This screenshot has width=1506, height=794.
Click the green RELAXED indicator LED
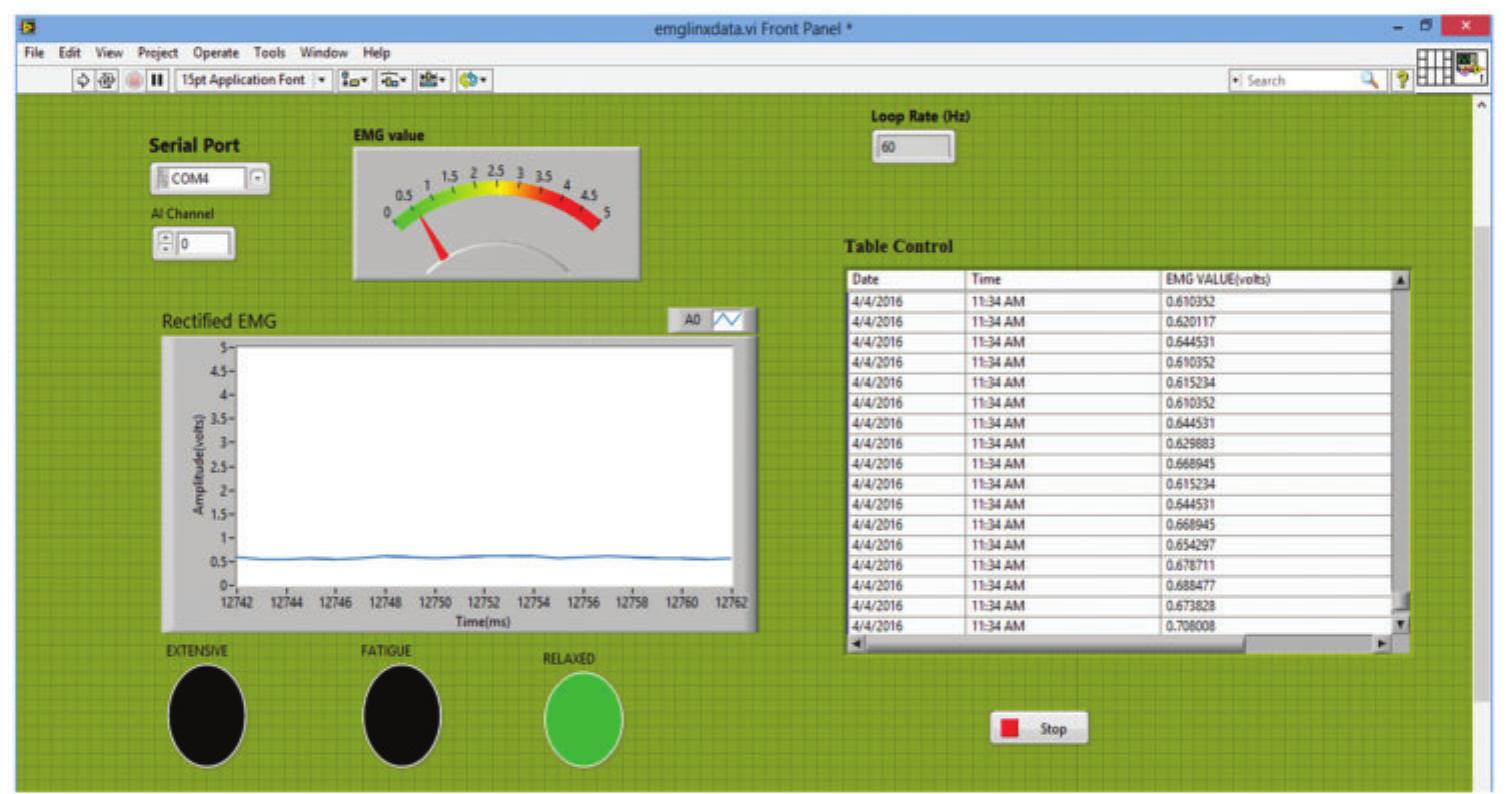583,719
